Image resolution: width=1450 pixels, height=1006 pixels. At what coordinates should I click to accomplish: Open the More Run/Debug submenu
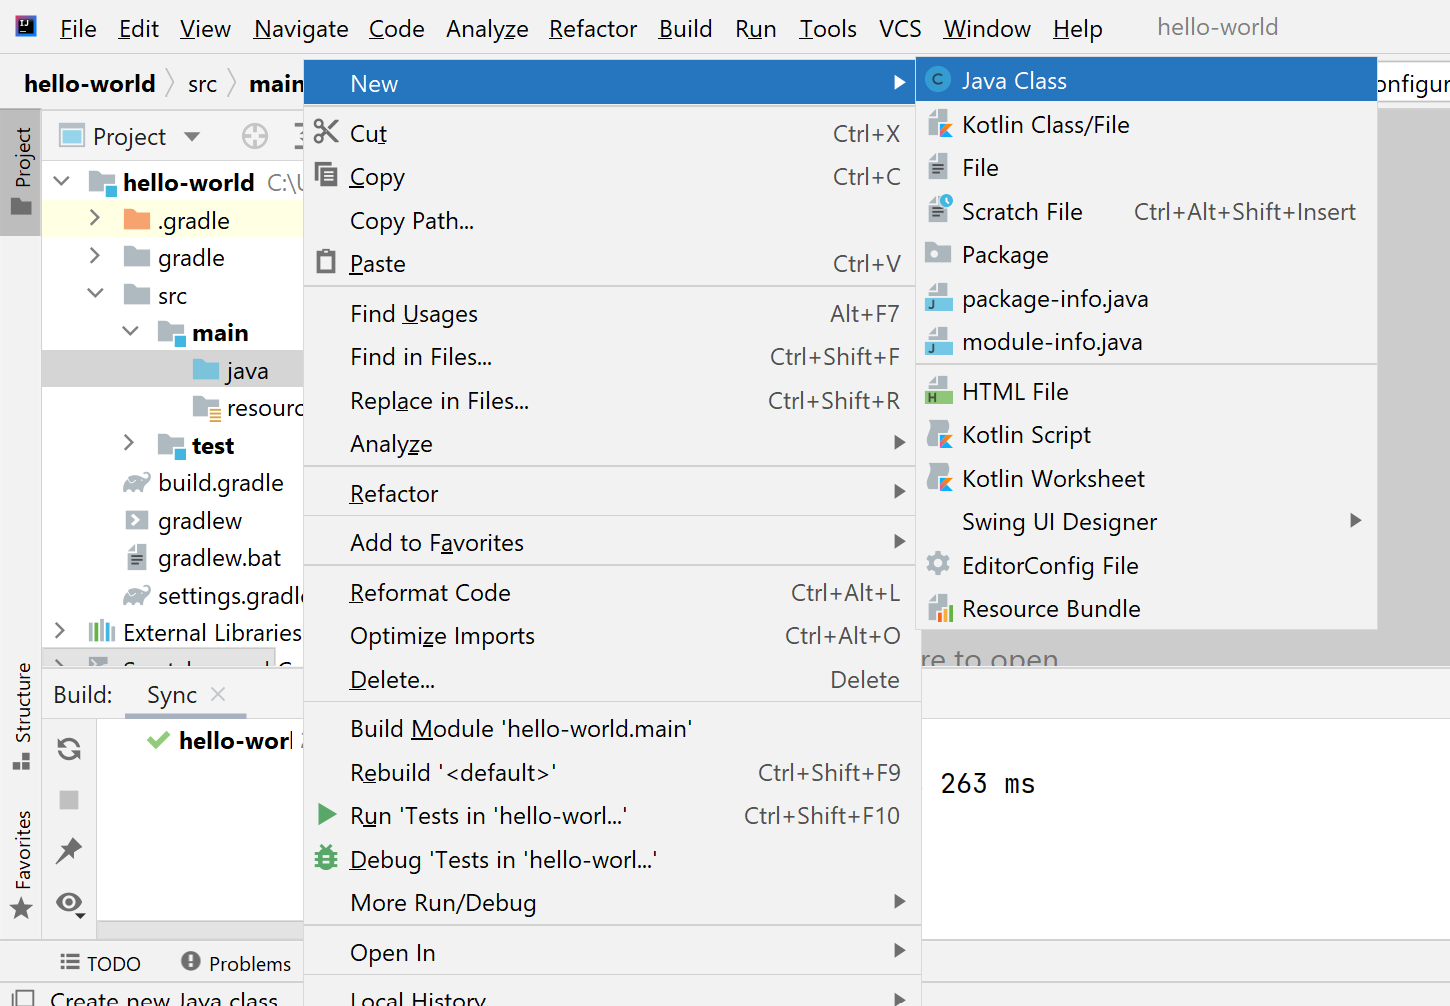(x=611, y=903)
